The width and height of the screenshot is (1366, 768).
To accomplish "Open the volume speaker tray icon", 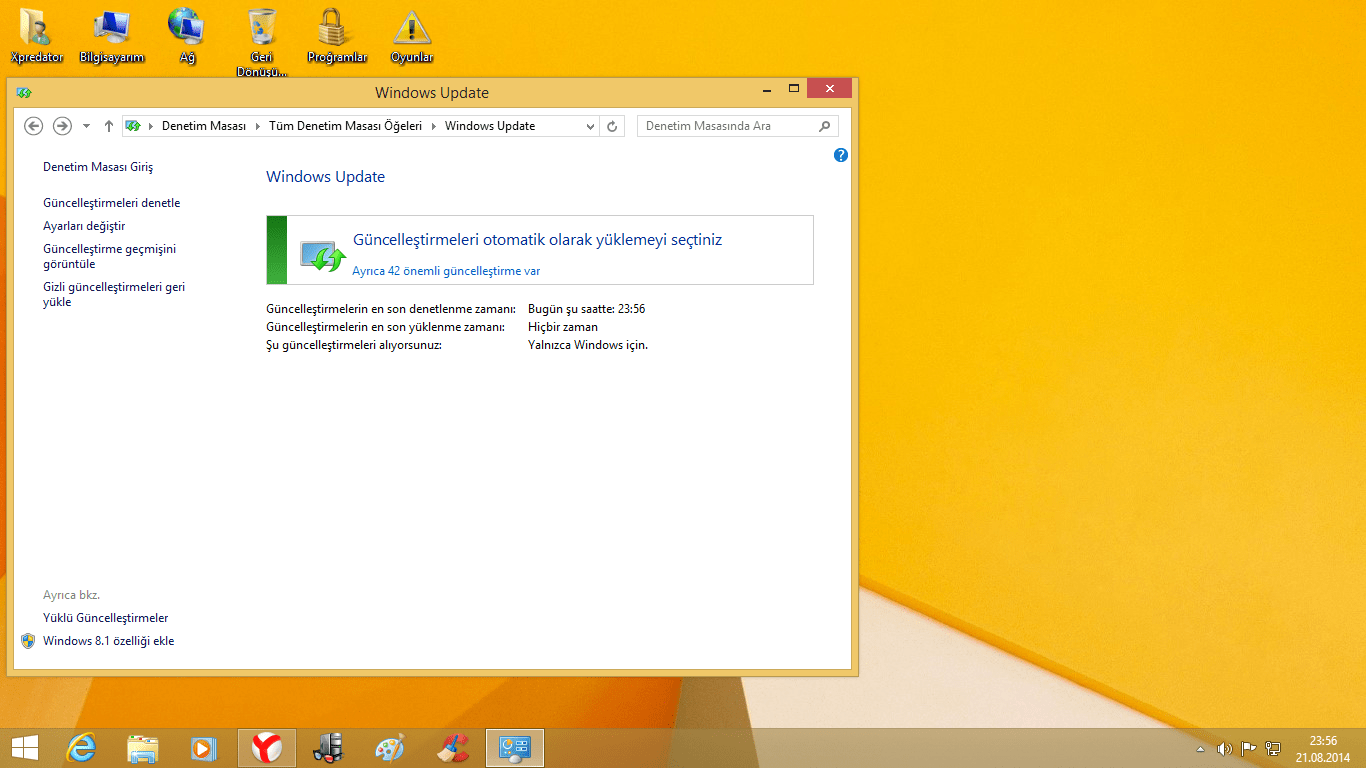I will click(1224, 748).
